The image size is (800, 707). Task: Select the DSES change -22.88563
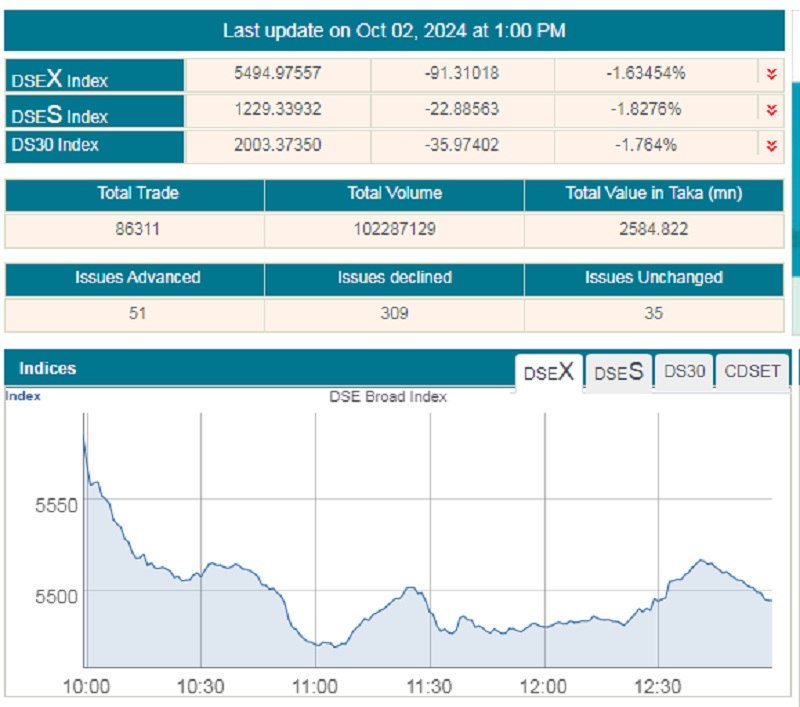tap(462, 109)
